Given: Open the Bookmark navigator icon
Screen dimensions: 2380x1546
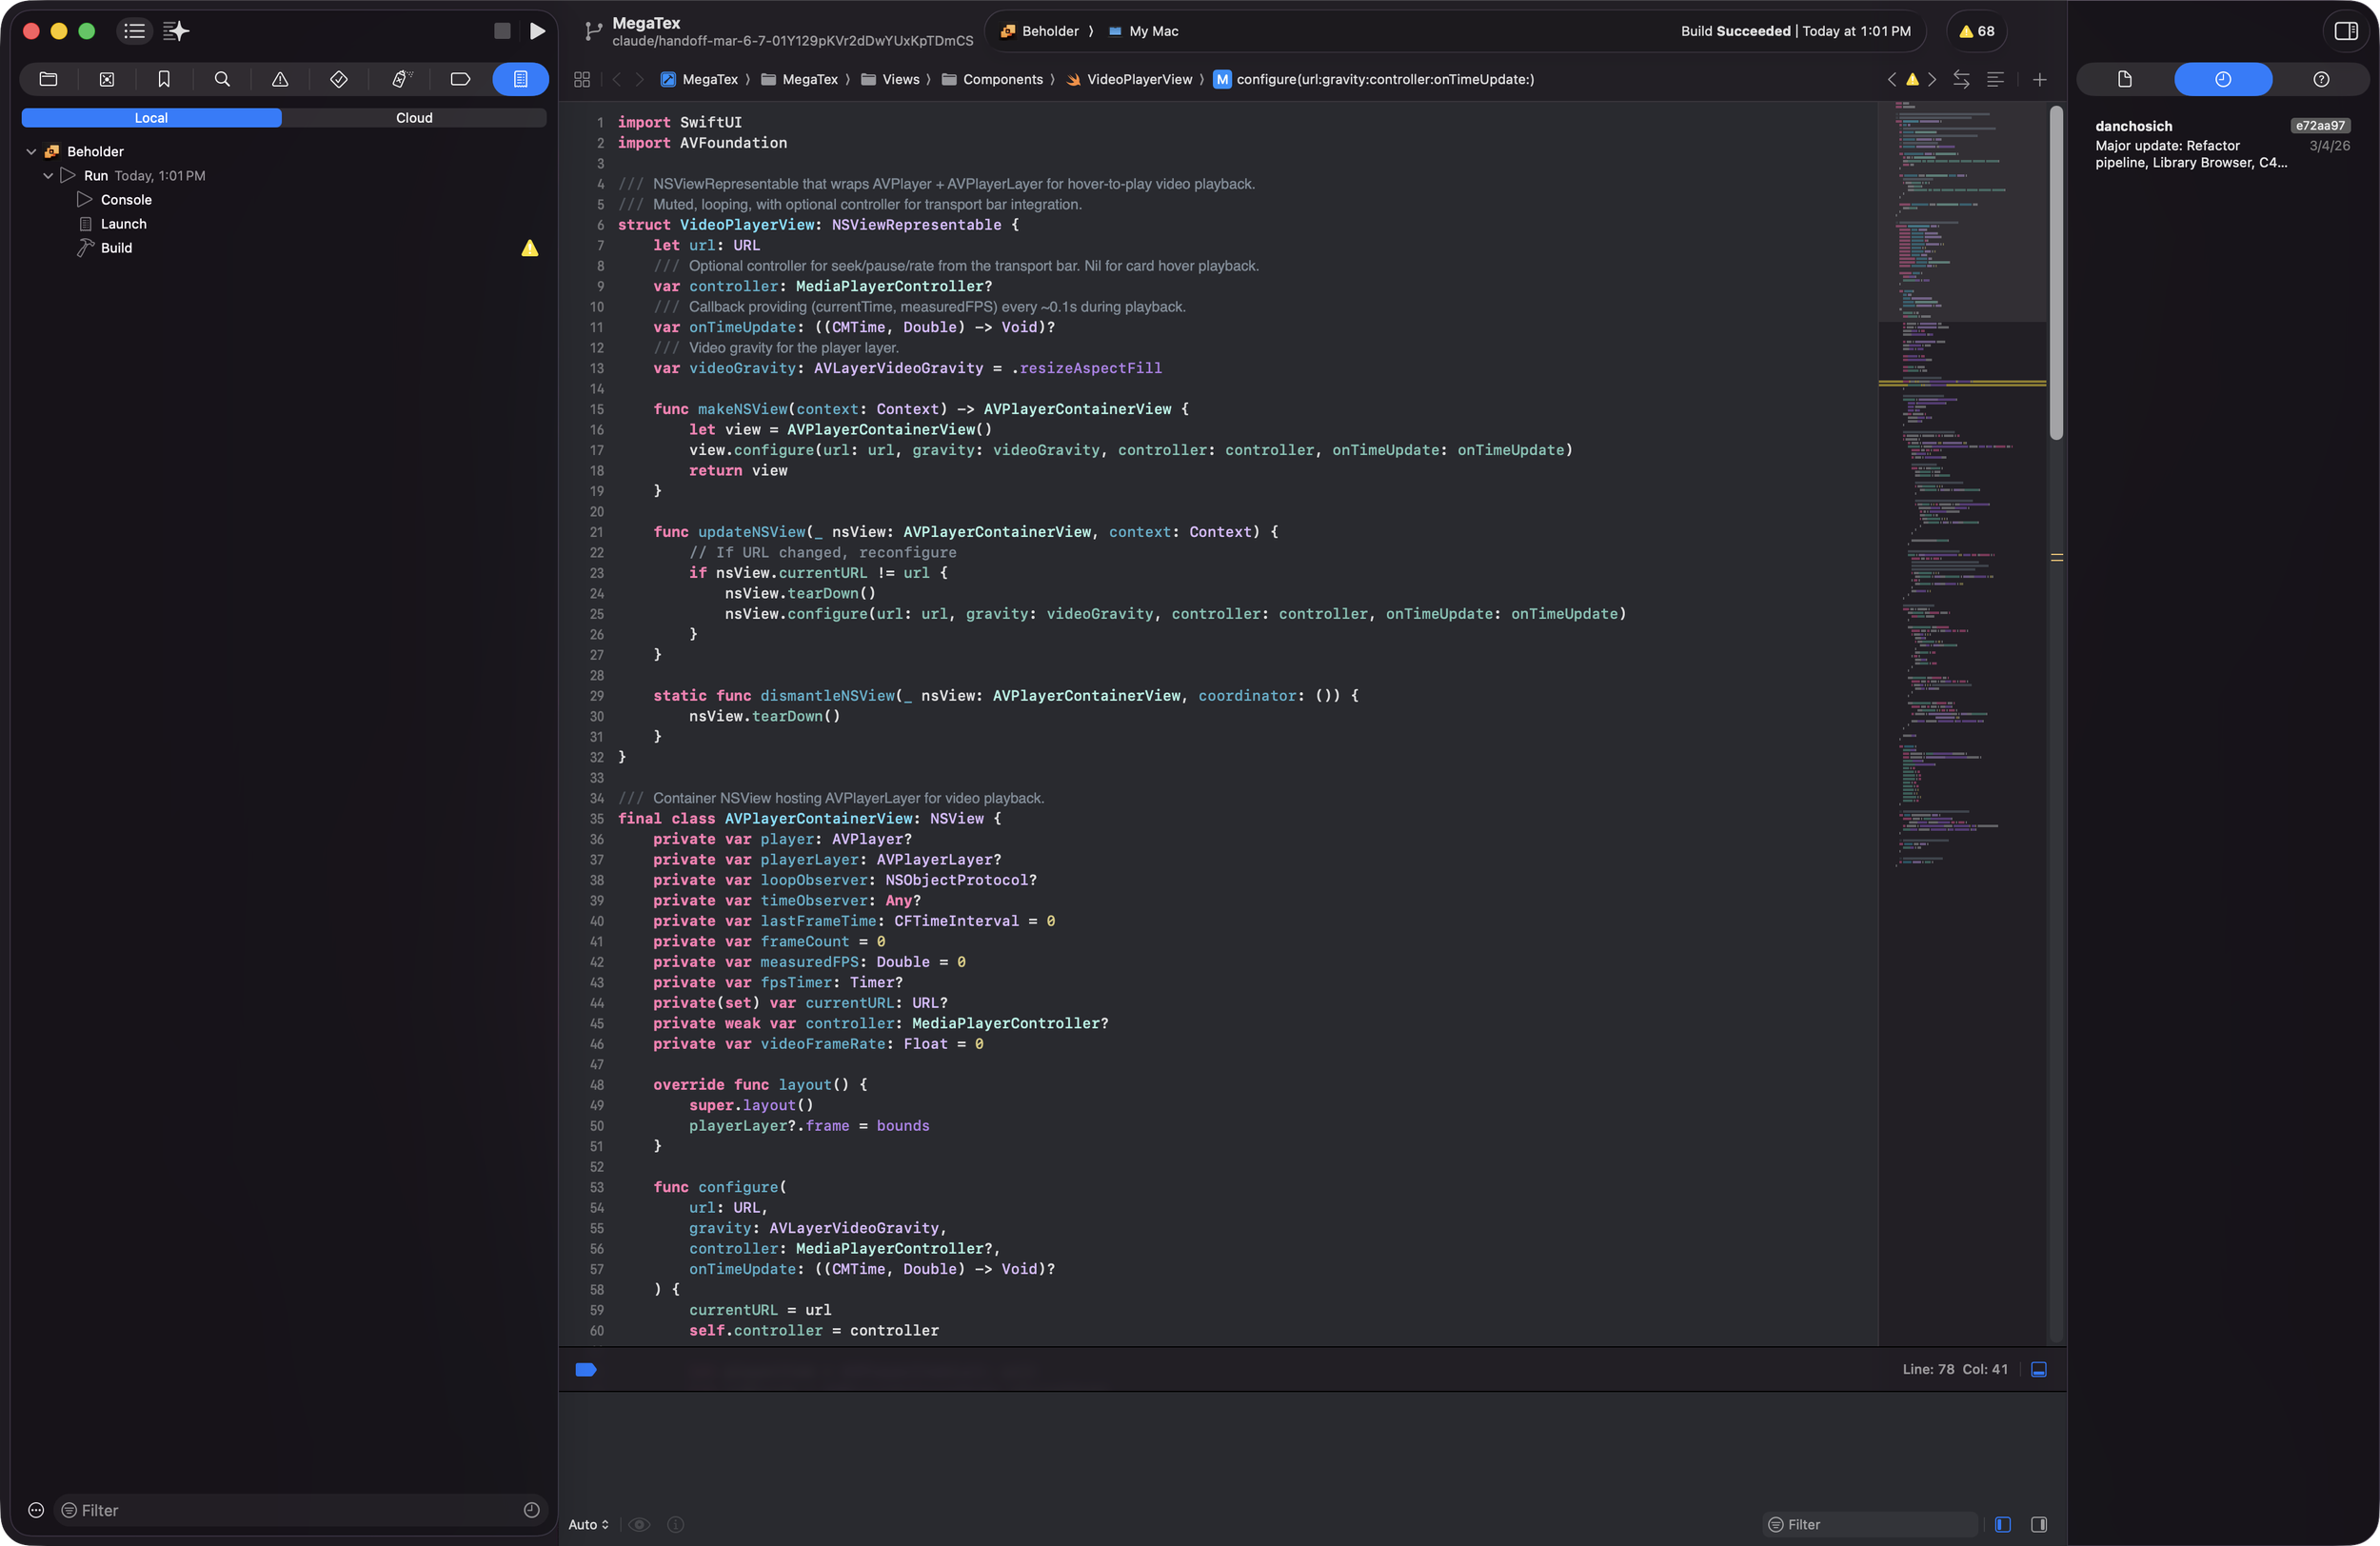Looking at the screenshot, I should point(164,79).
